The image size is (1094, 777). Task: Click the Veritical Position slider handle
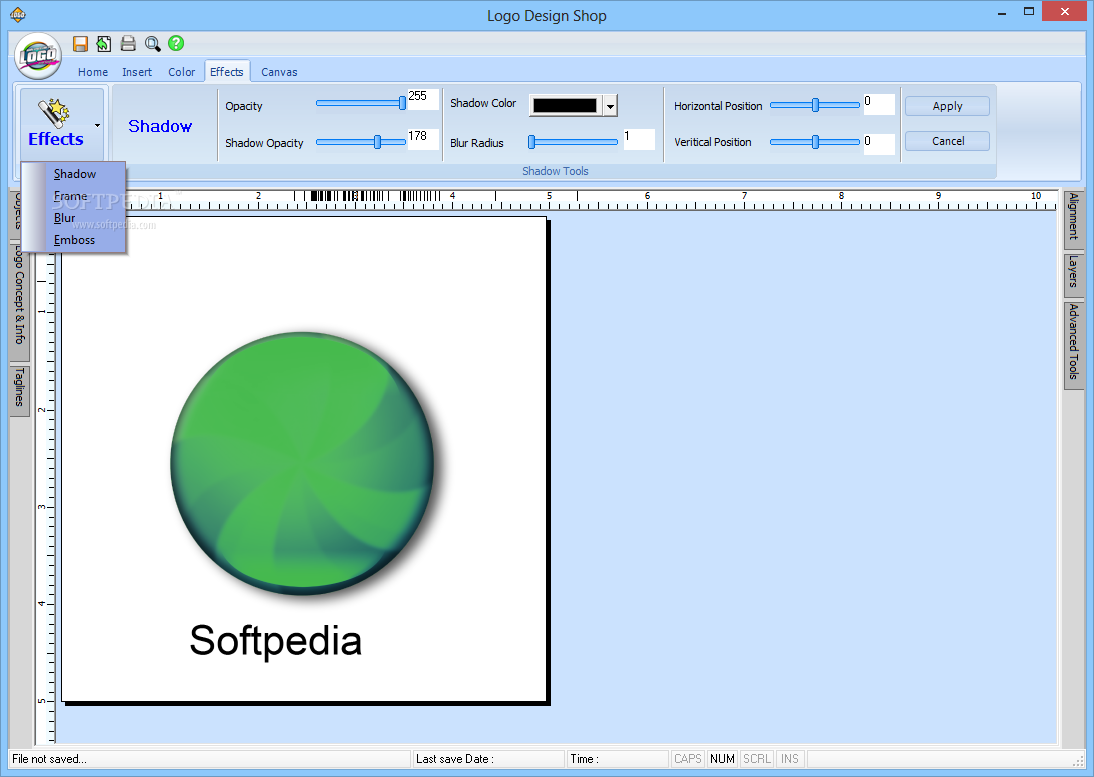[815, 142]
